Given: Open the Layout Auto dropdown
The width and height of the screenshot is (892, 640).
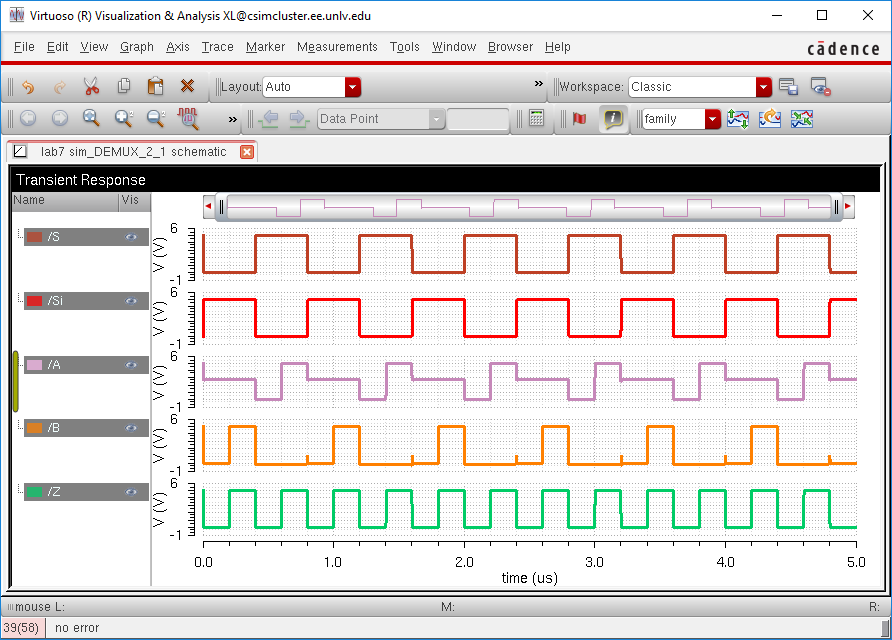Looking at the screenshot, I should [352, 87].
